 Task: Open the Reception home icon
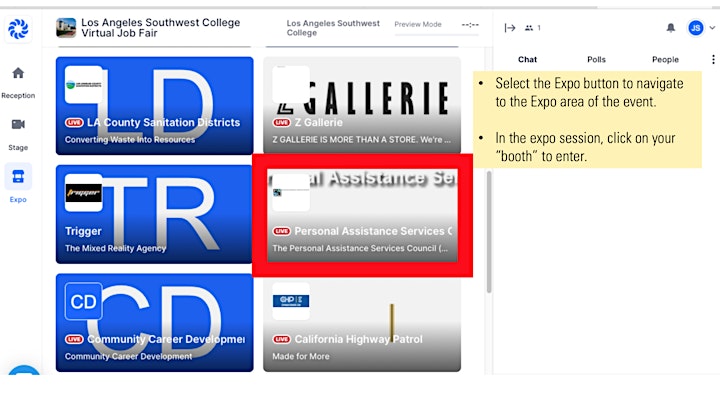click(18, 73)
